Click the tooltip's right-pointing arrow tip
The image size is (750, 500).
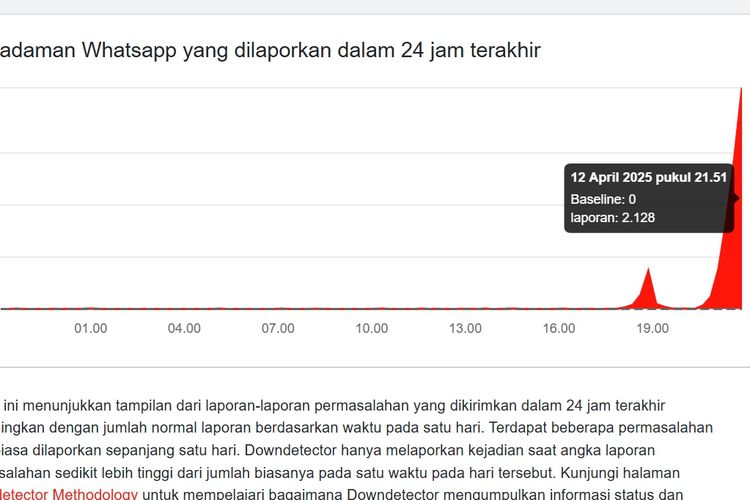(735, 198)
